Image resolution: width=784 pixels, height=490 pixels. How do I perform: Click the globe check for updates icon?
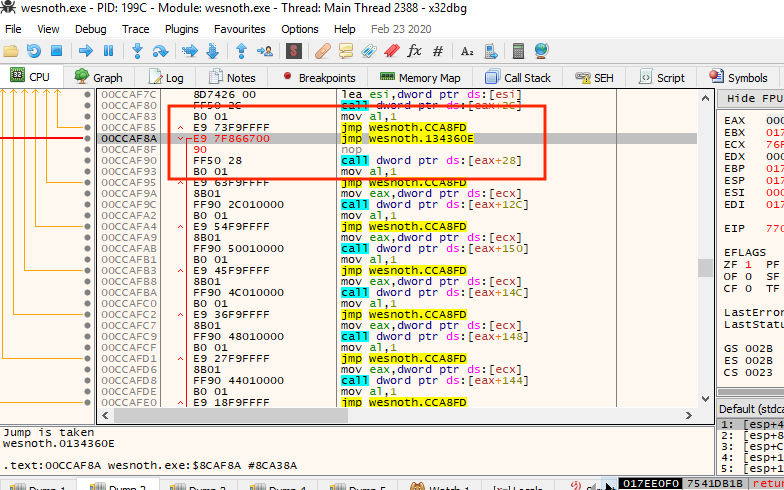pos(542,50)
